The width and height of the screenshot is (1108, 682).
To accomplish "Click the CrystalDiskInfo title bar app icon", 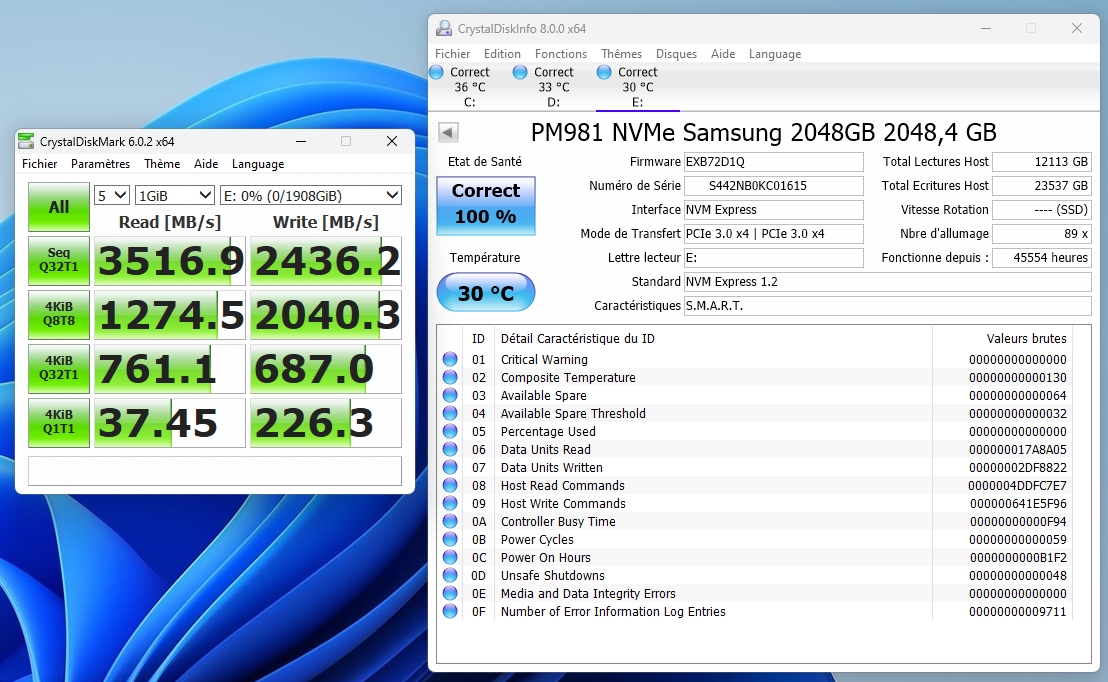I will click(x=444, y=28).
